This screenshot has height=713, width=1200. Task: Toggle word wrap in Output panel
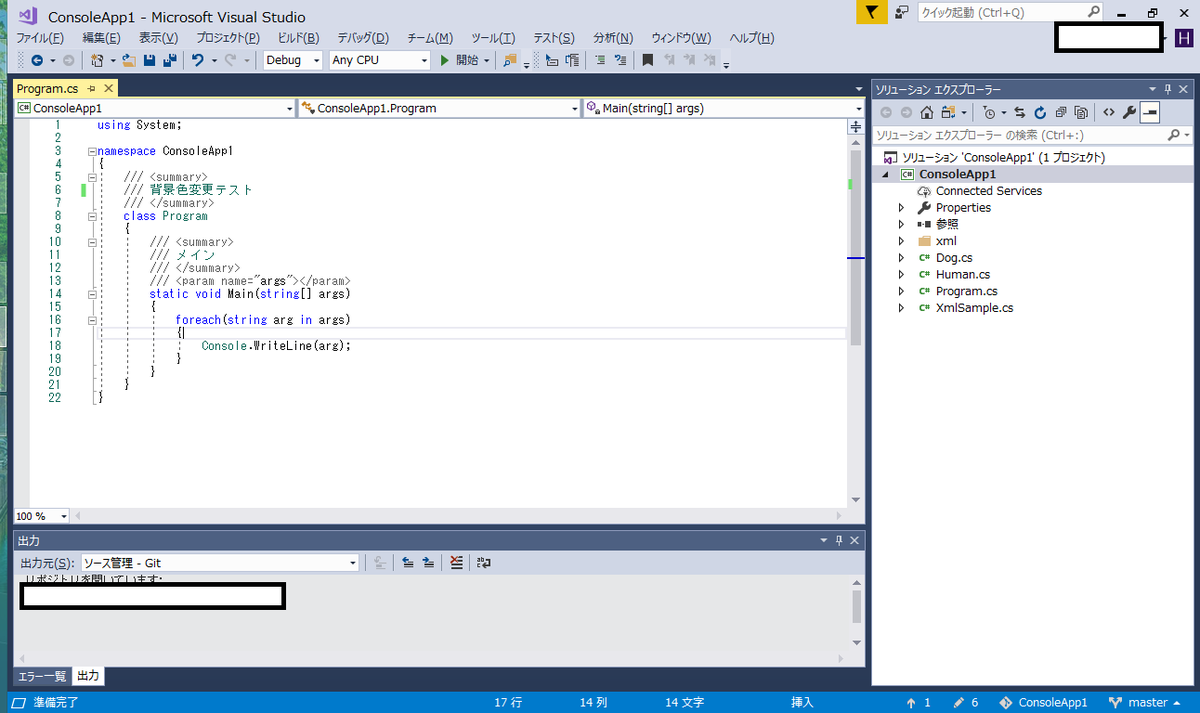484,563
